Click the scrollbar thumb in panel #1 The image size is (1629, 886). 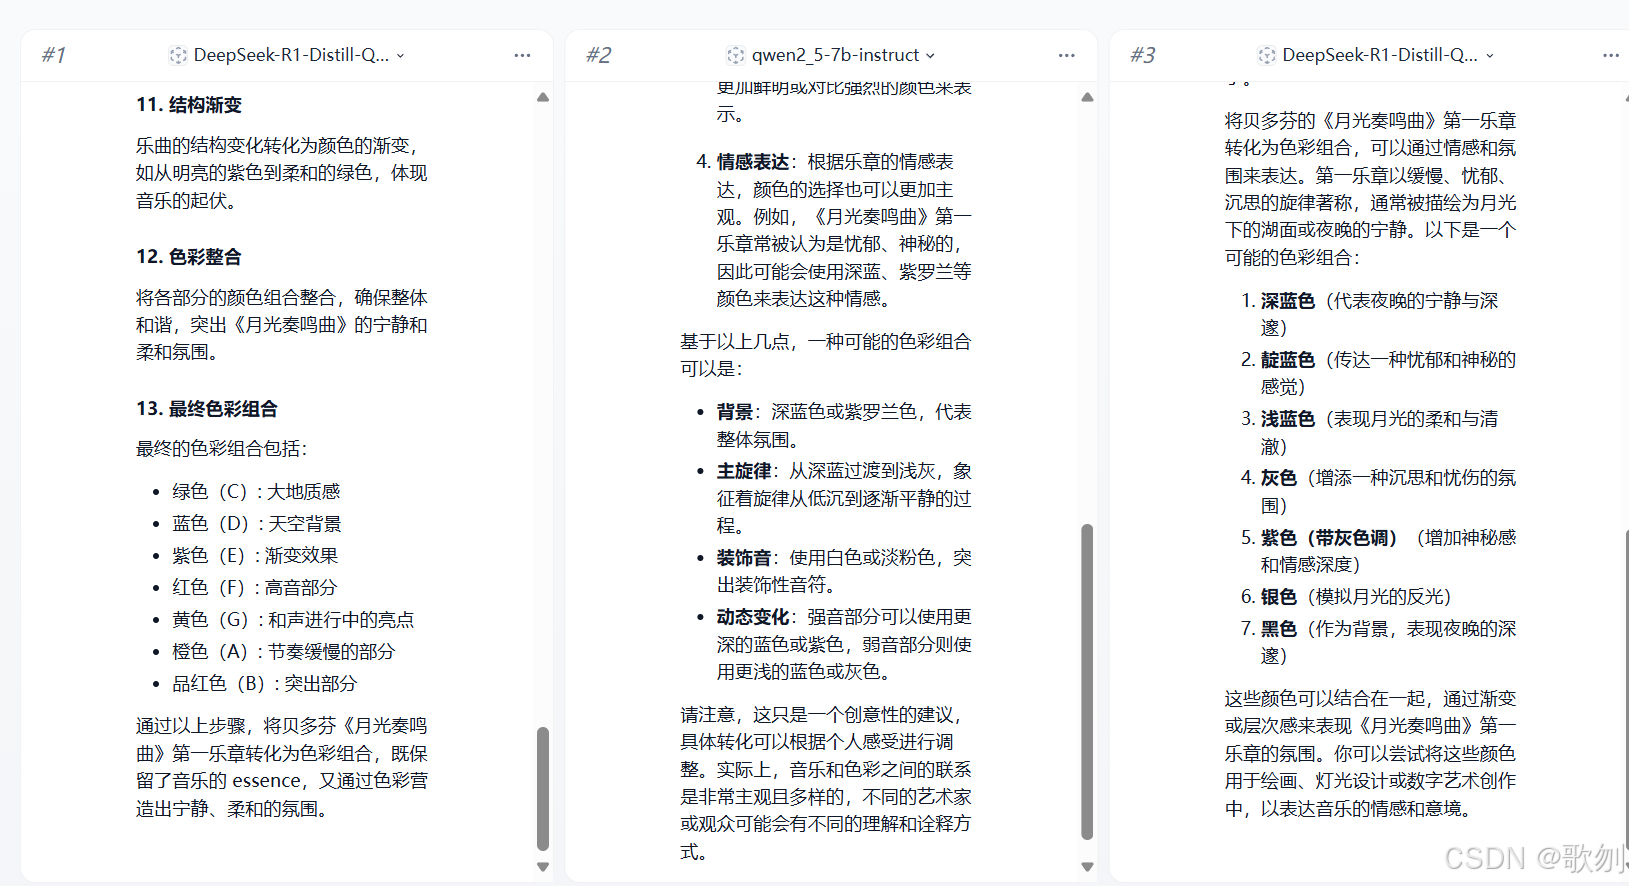[x=543, y=788]
